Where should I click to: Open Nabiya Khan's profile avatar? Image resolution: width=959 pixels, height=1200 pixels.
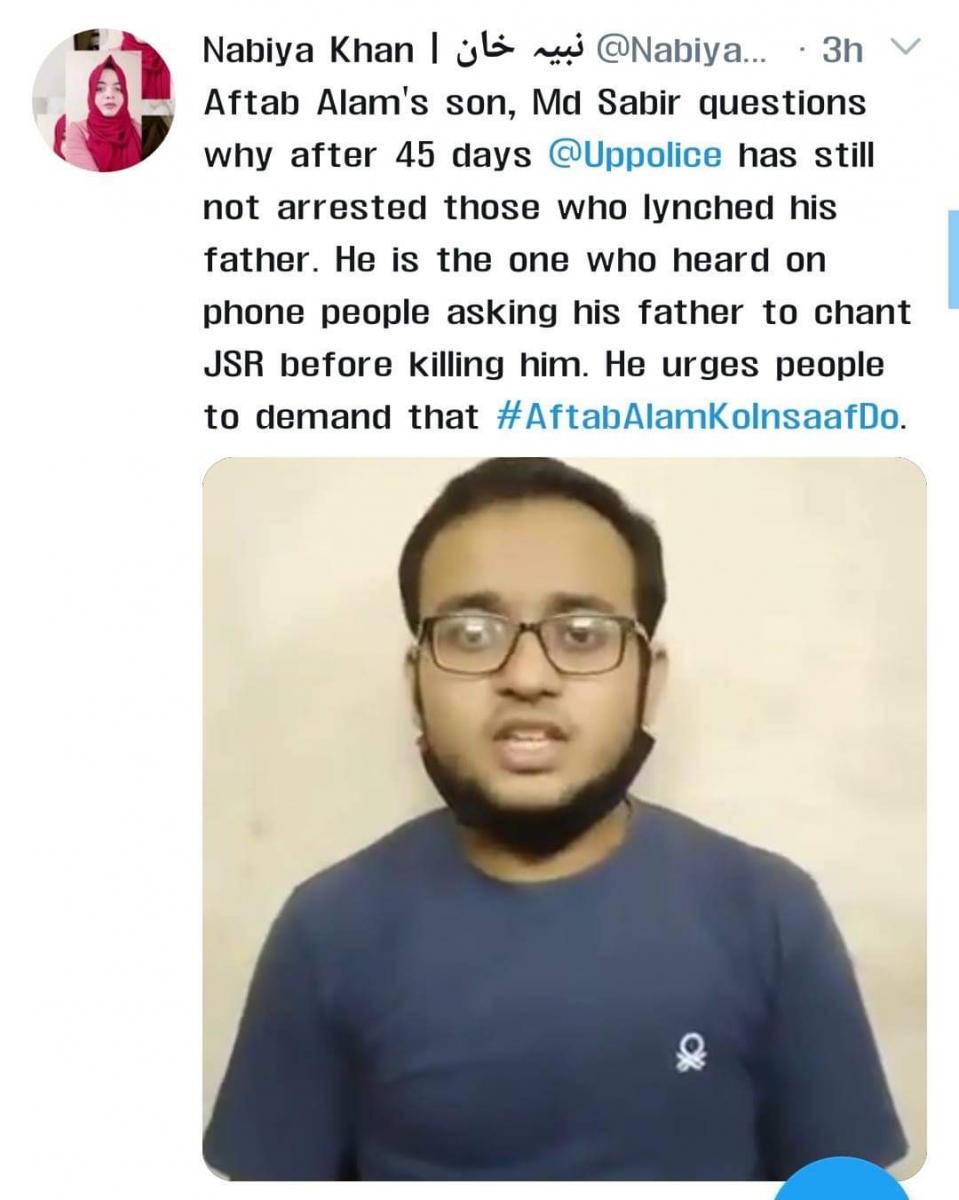[103, 99]
